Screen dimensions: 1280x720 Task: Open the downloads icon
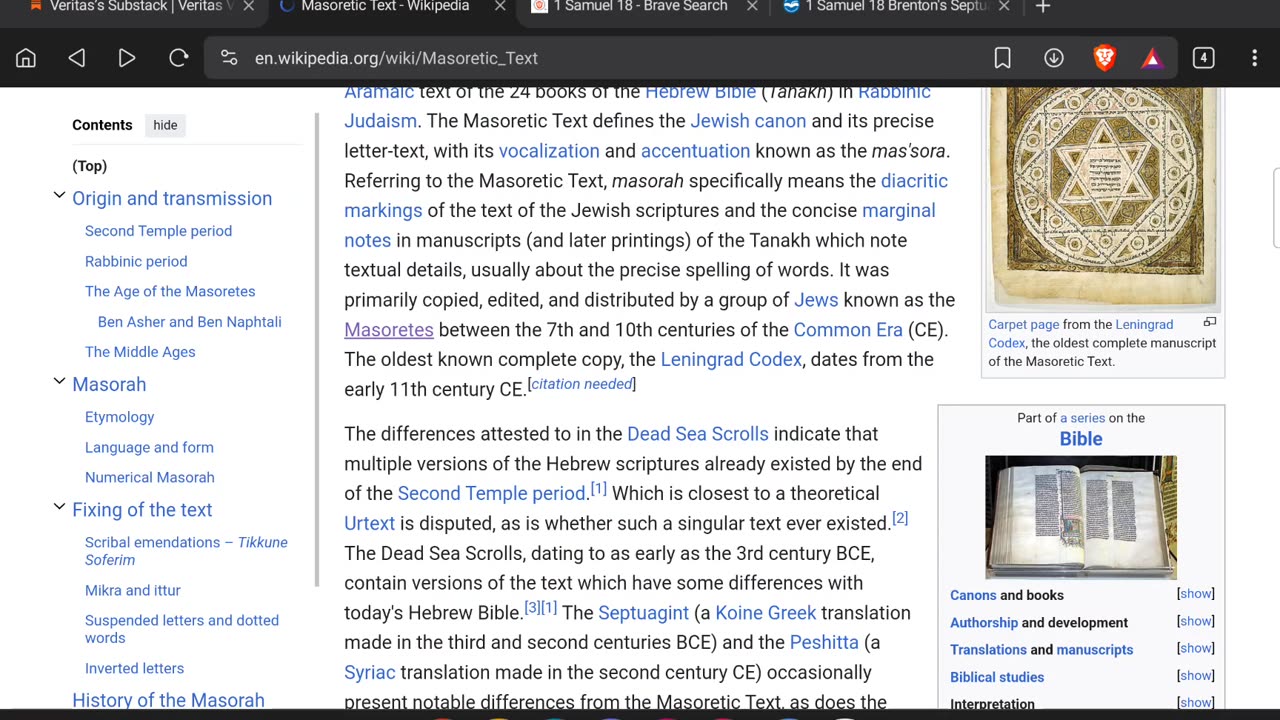[1054, 58]
